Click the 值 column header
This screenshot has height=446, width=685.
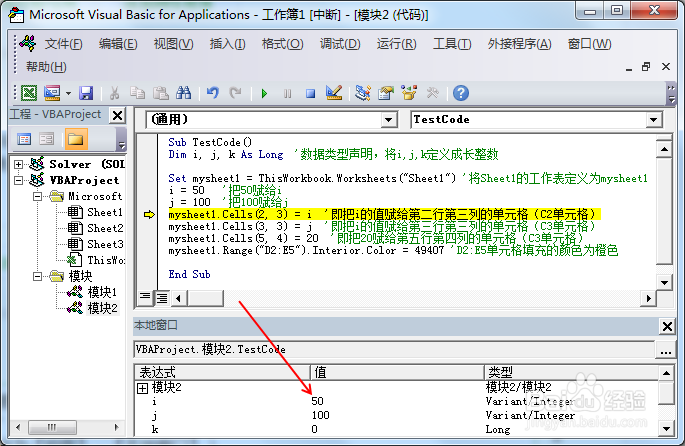tap(398, 373)
